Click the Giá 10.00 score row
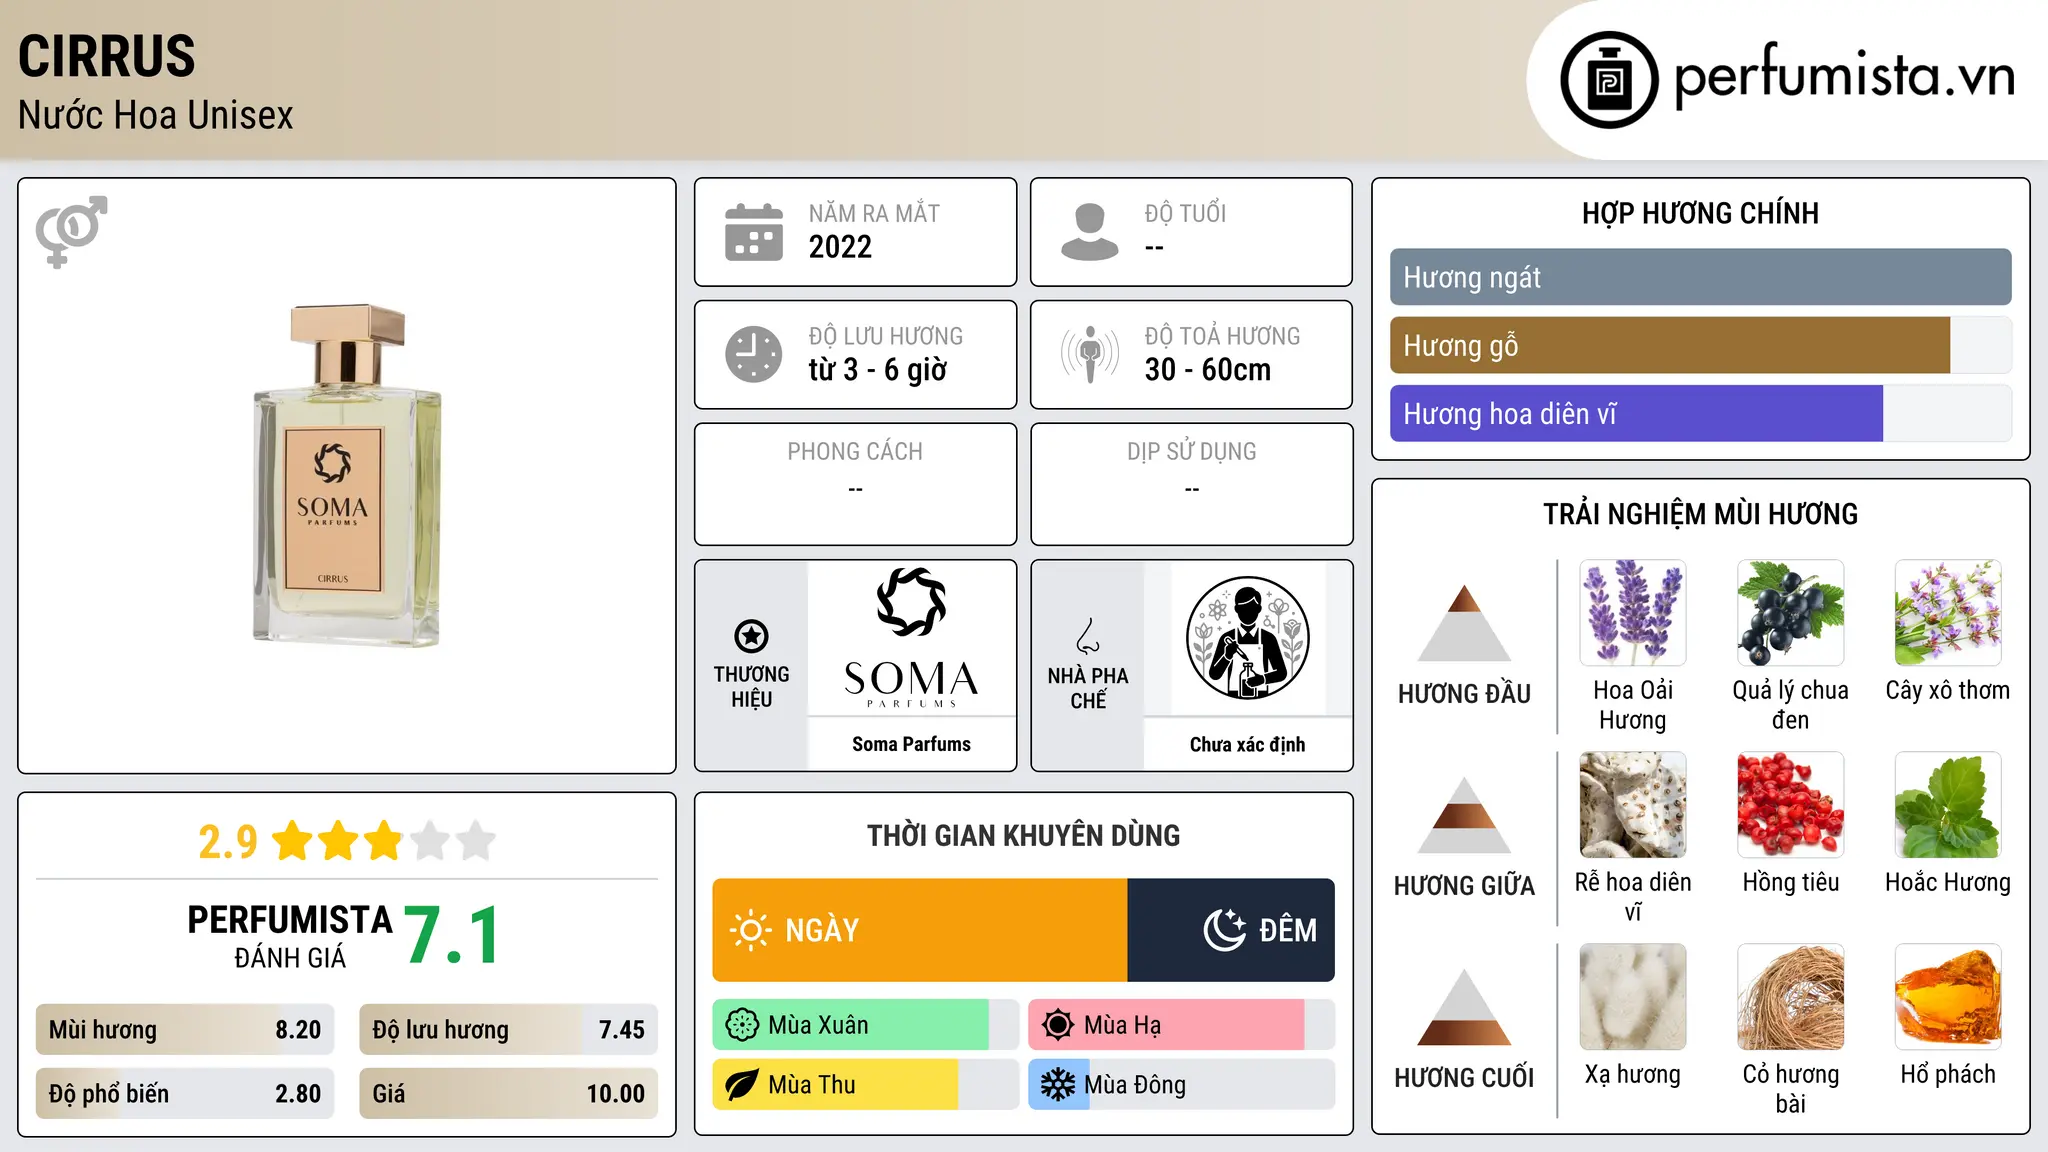 [x=509, y=1093]
